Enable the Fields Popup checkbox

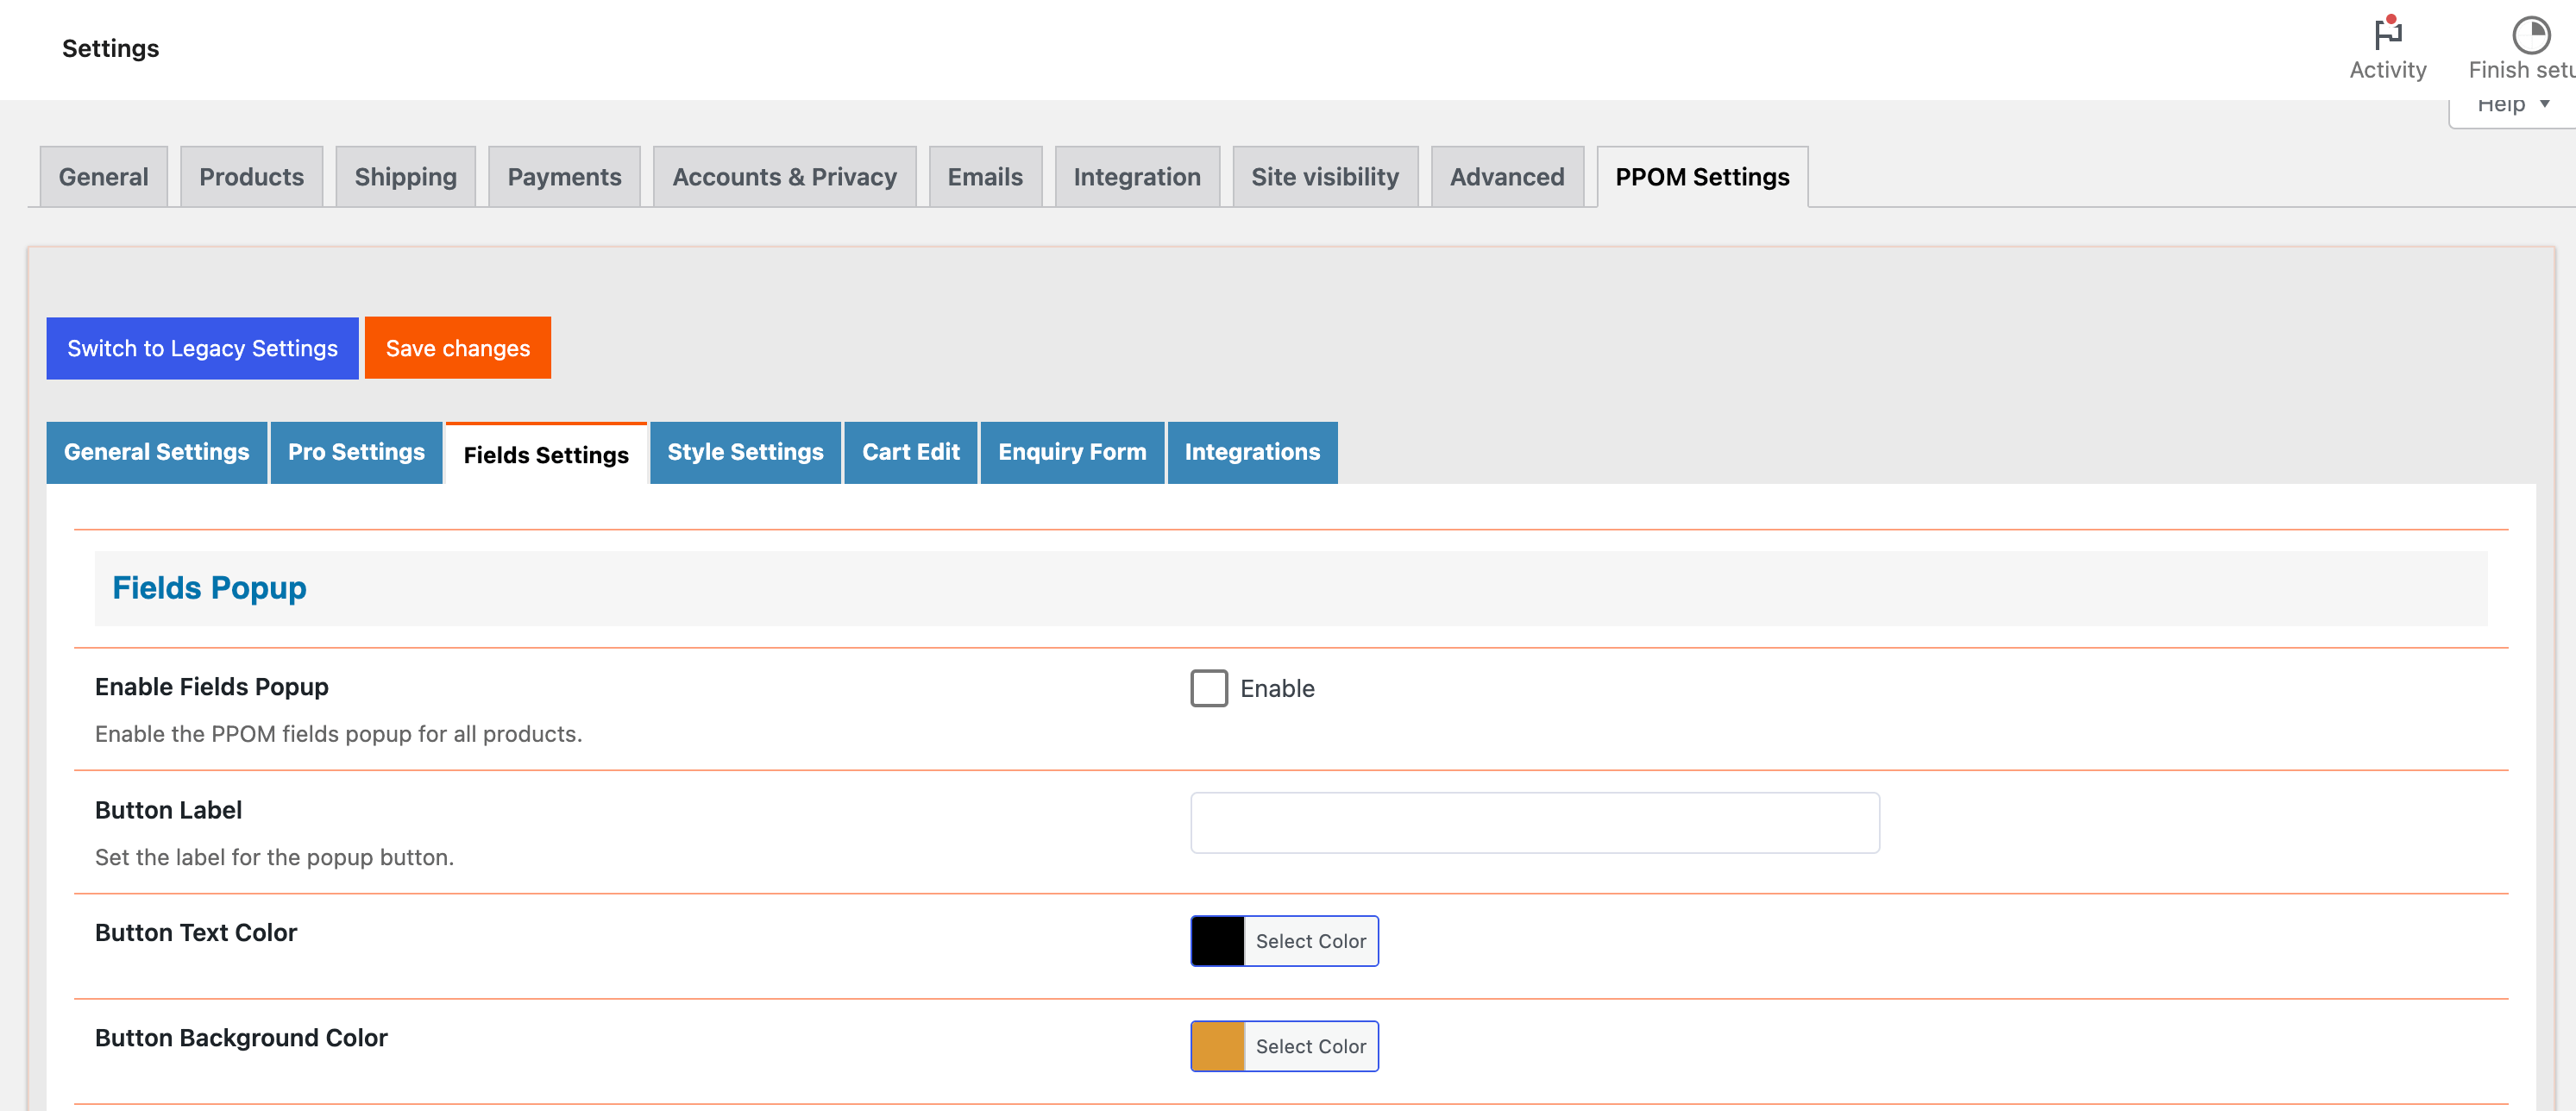tap(1208, 688)
